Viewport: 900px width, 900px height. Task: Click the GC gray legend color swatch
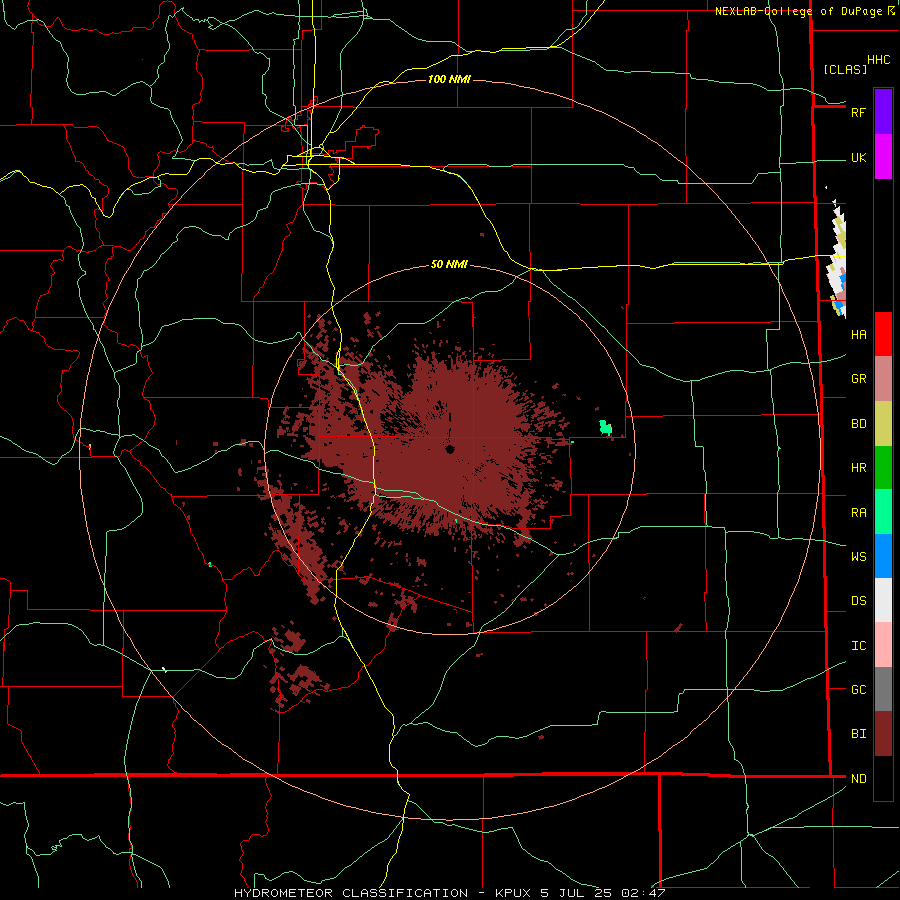pos(883,689)
